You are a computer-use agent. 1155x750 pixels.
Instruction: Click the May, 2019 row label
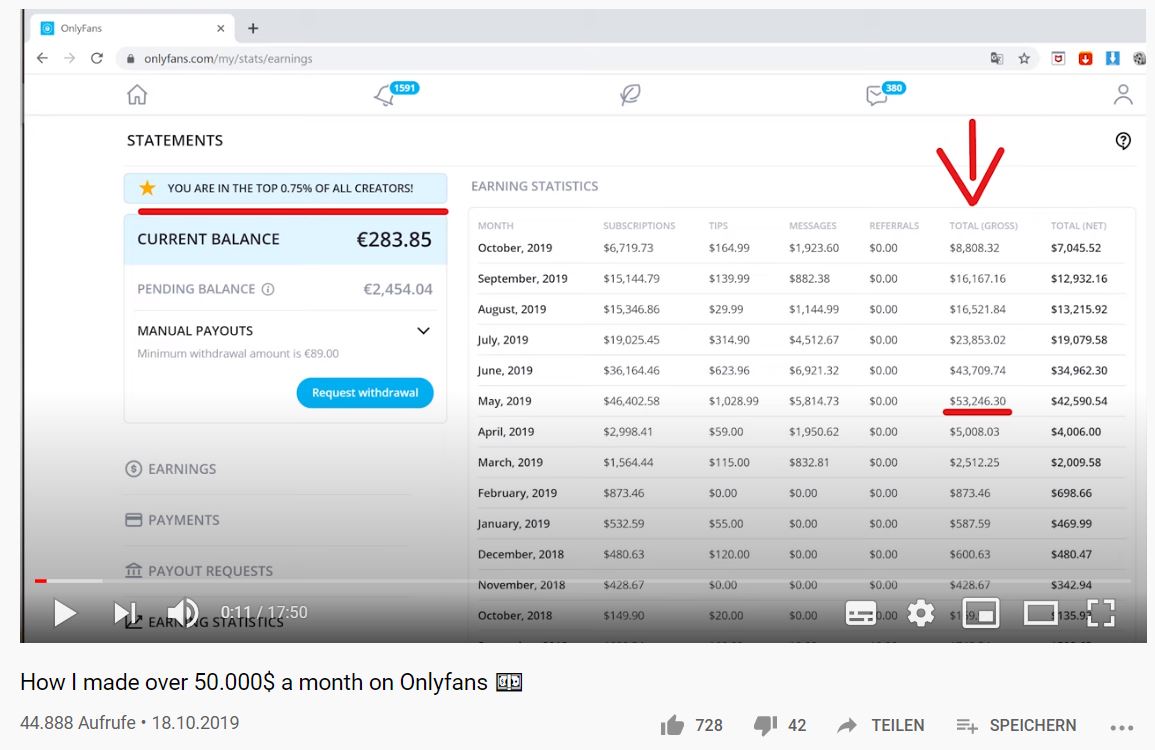click(x=505, y=401)
